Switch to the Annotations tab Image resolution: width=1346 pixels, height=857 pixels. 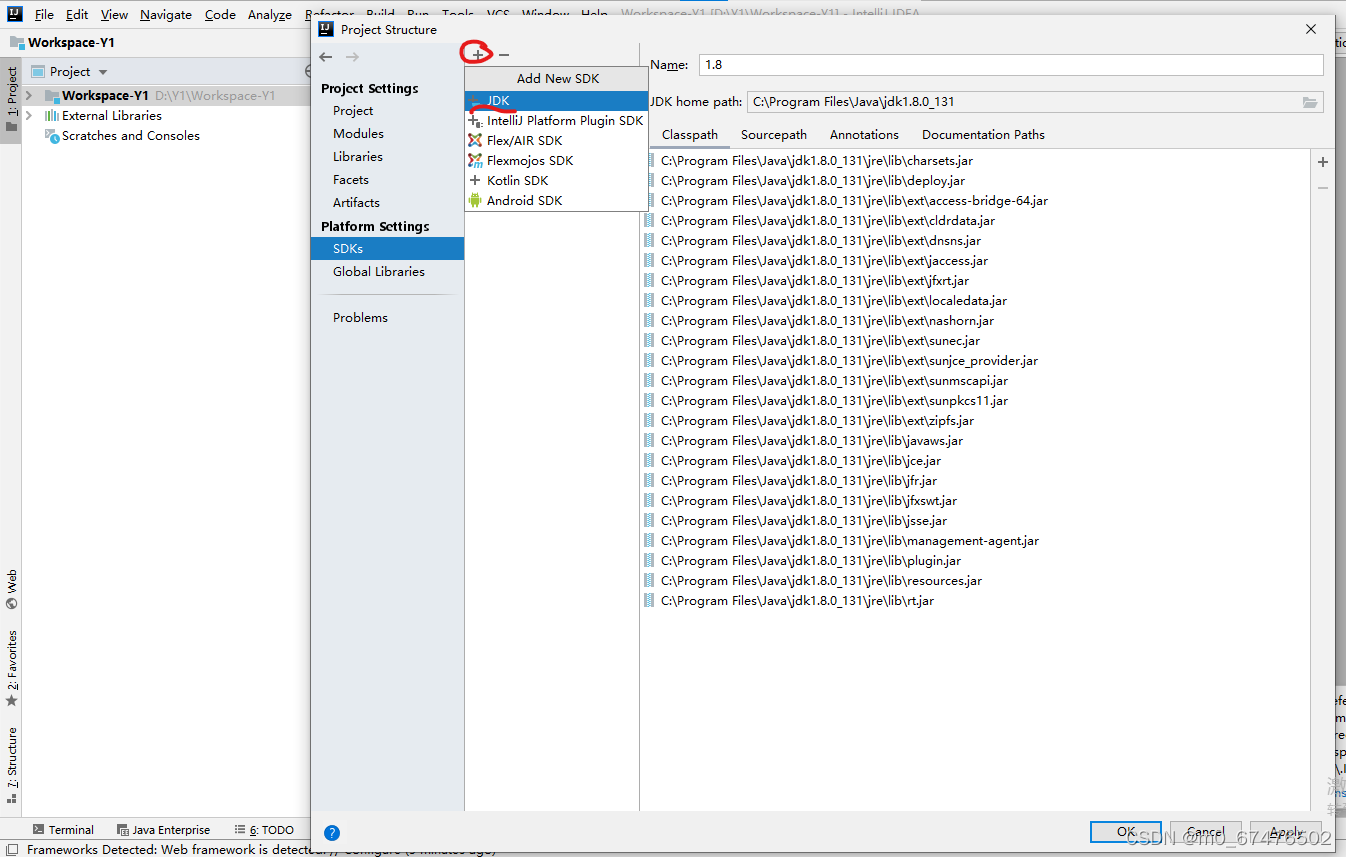864,135
